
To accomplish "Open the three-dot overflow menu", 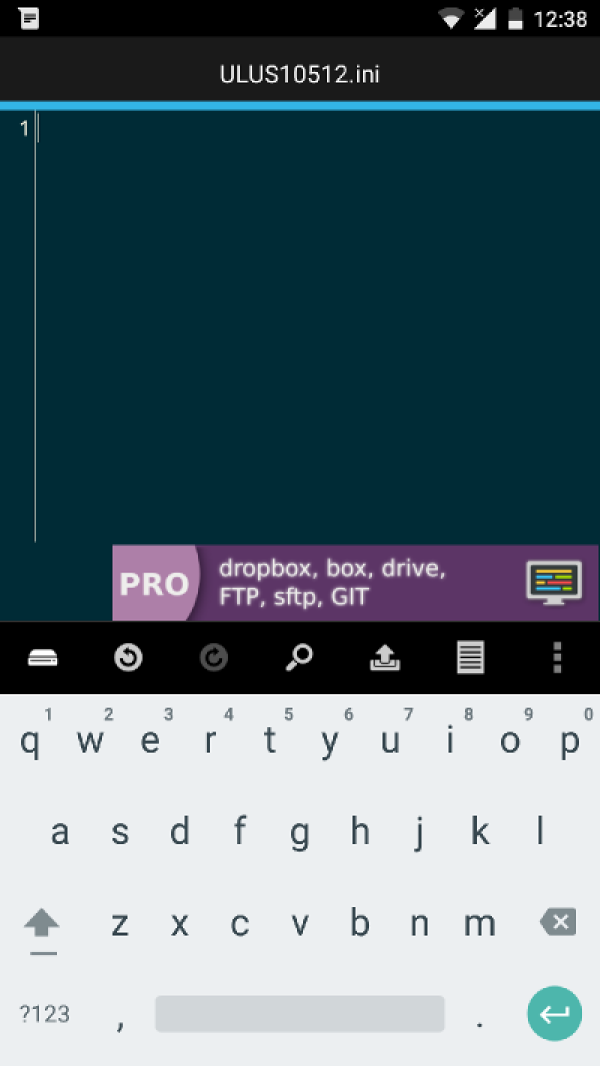I will pyautogui.click(x=557, y=657).
